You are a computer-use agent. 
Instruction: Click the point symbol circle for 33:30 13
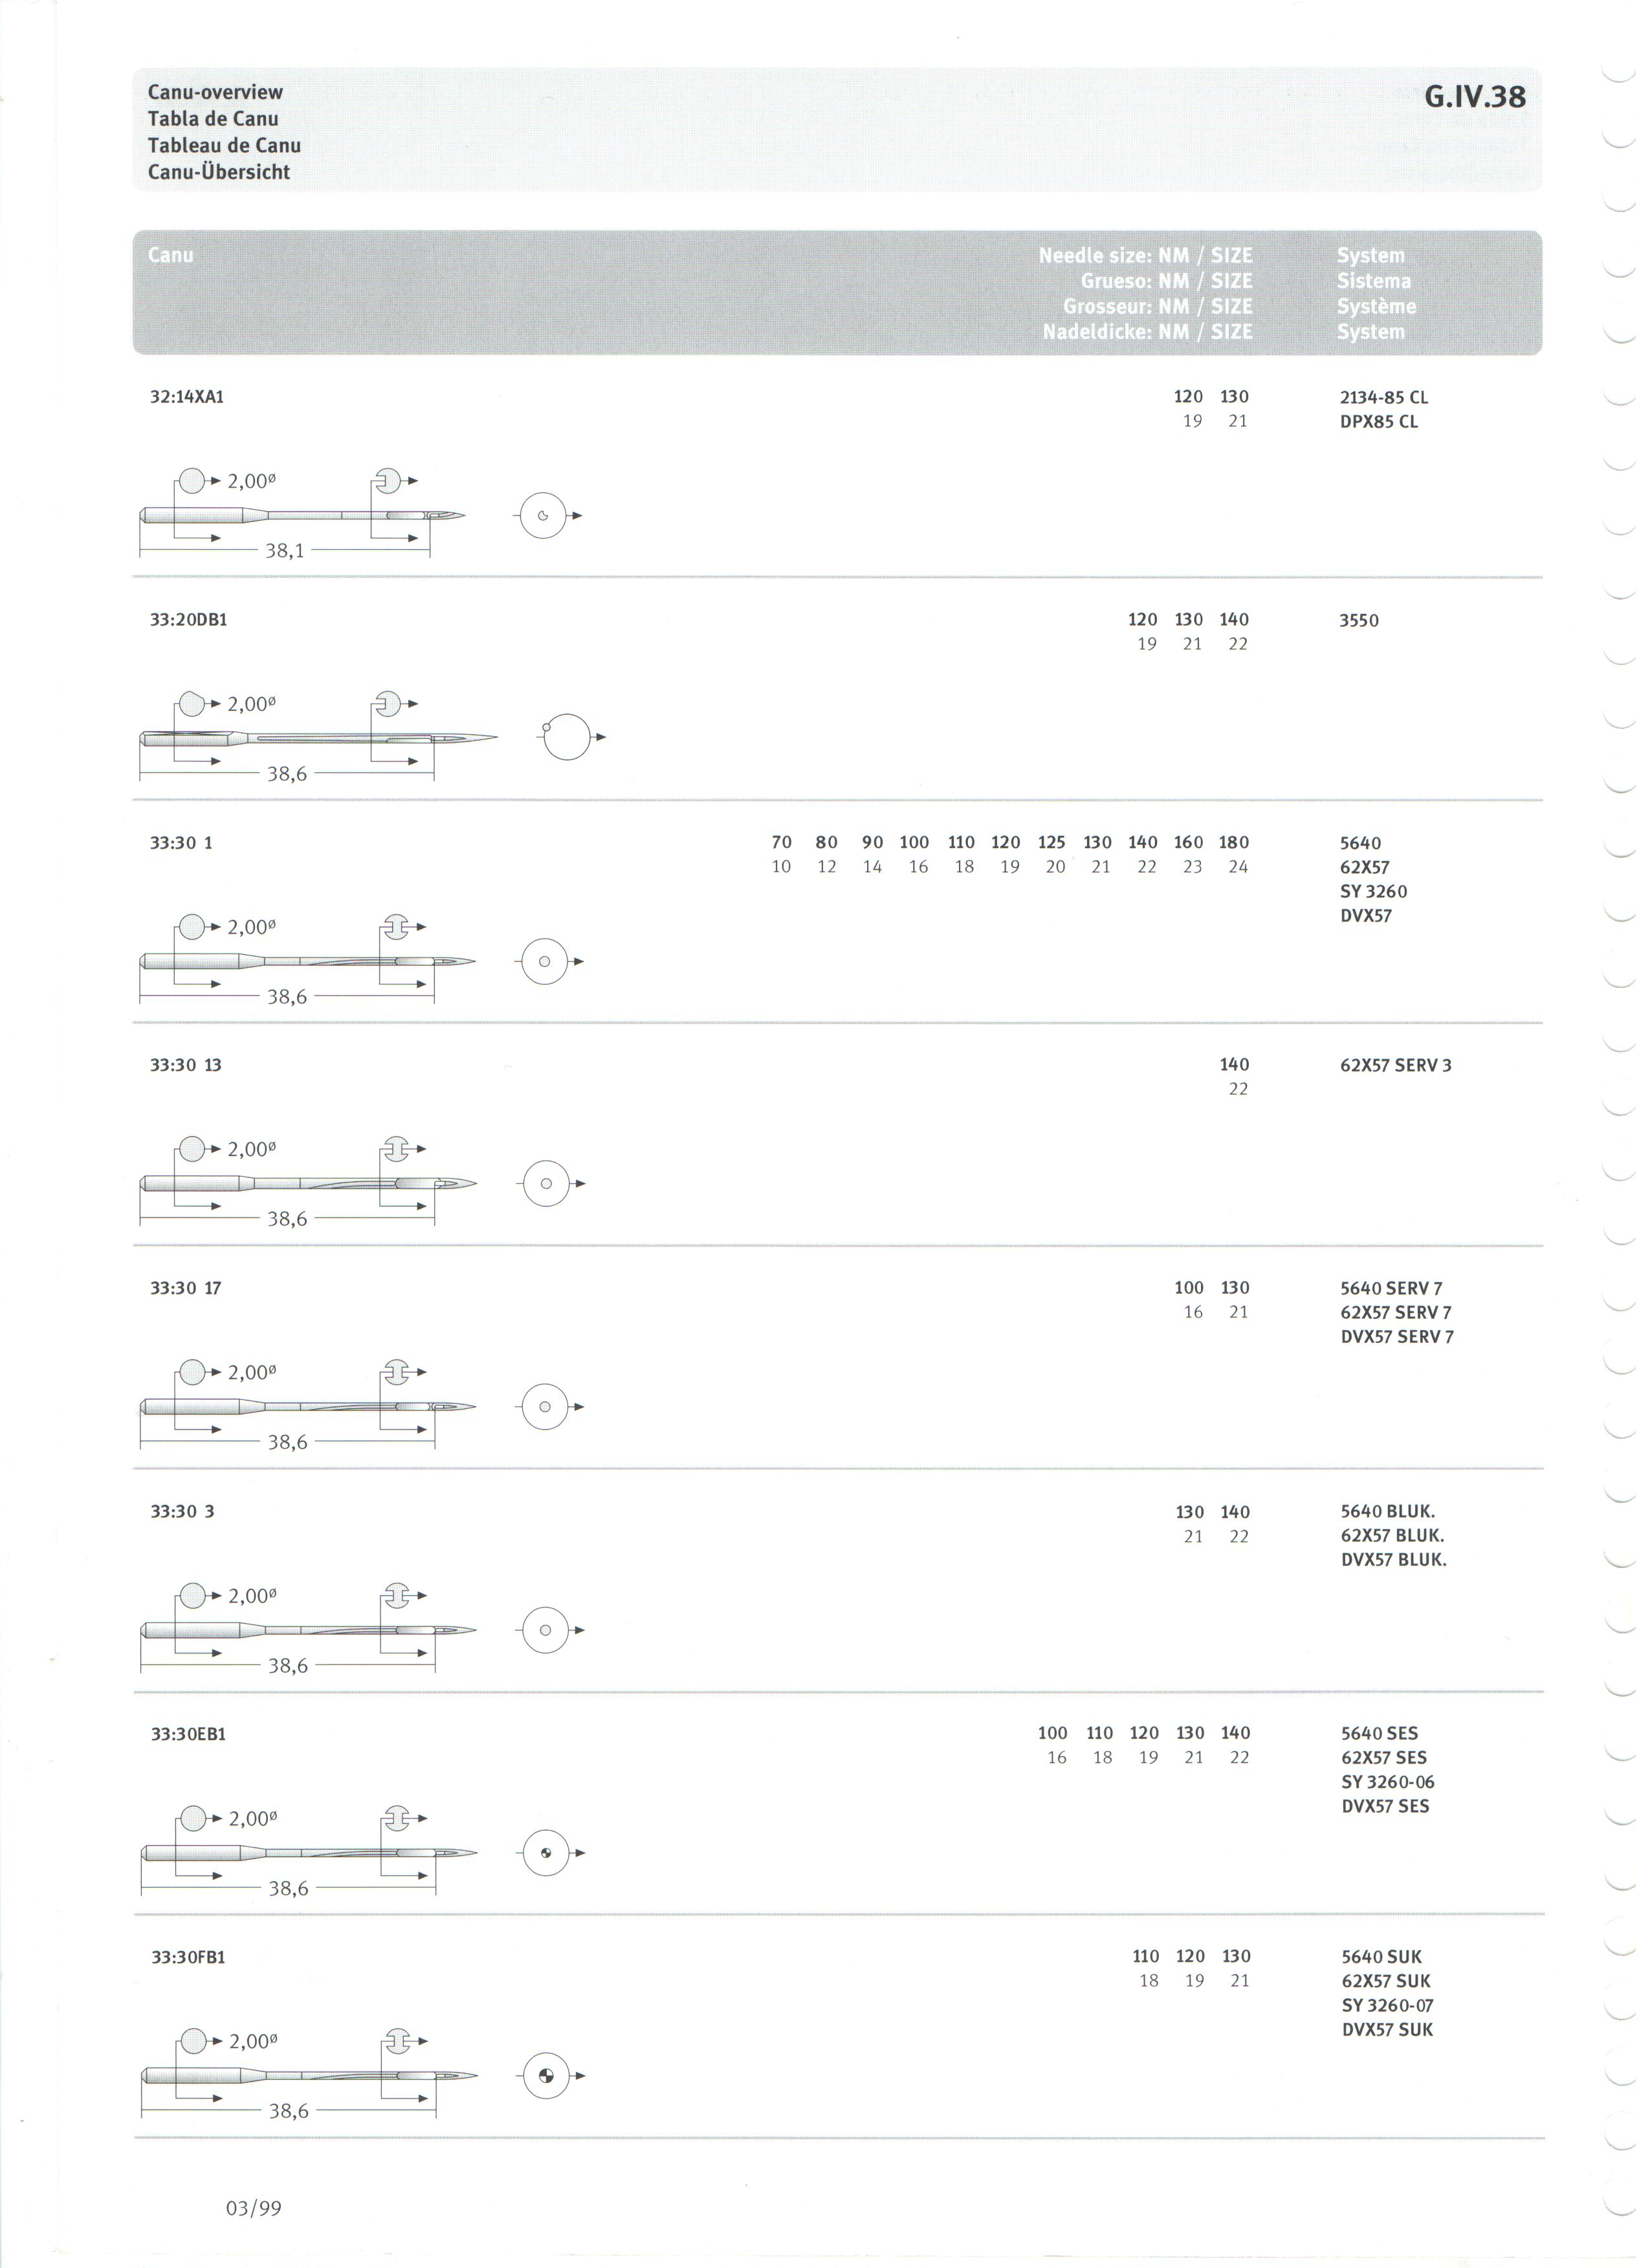pos(546,1184)
